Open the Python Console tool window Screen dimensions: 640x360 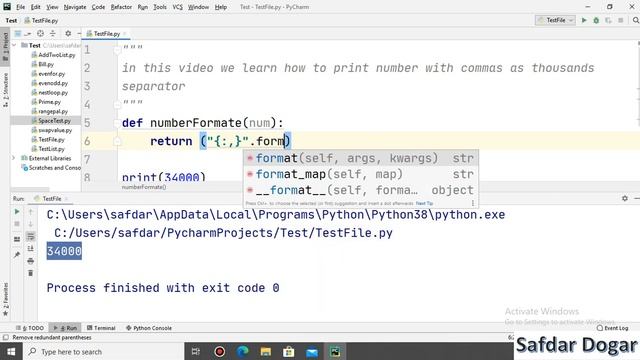(149, 328)
